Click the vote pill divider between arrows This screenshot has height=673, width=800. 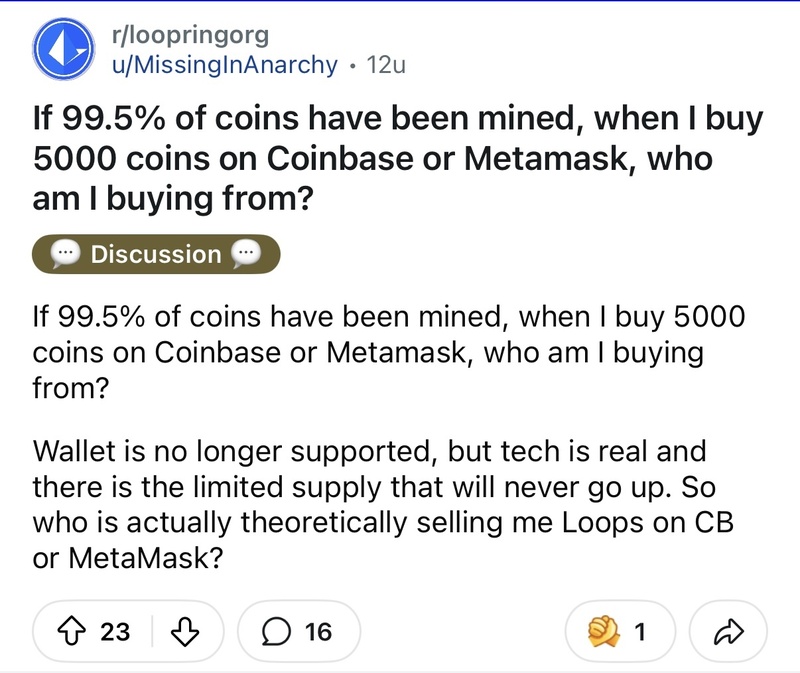152,632
